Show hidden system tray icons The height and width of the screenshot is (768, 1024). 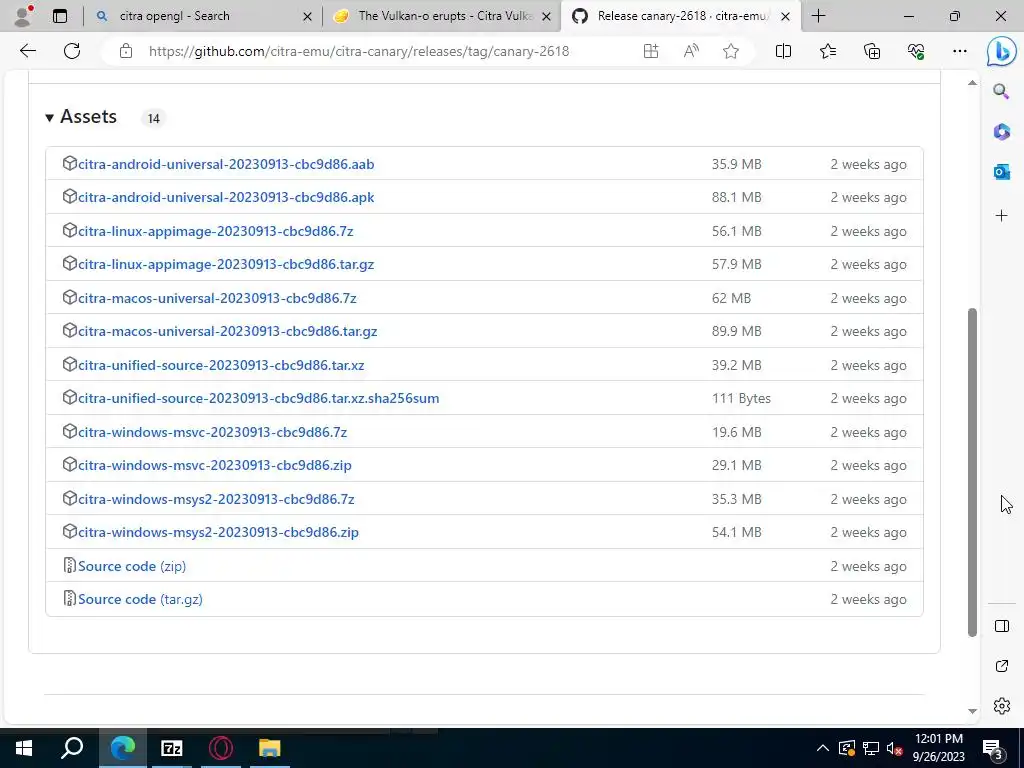[x=823, y=748]
